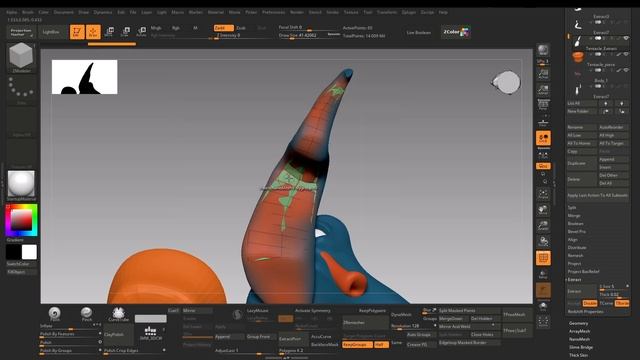Open the Document menu

[x=64, y=12]
